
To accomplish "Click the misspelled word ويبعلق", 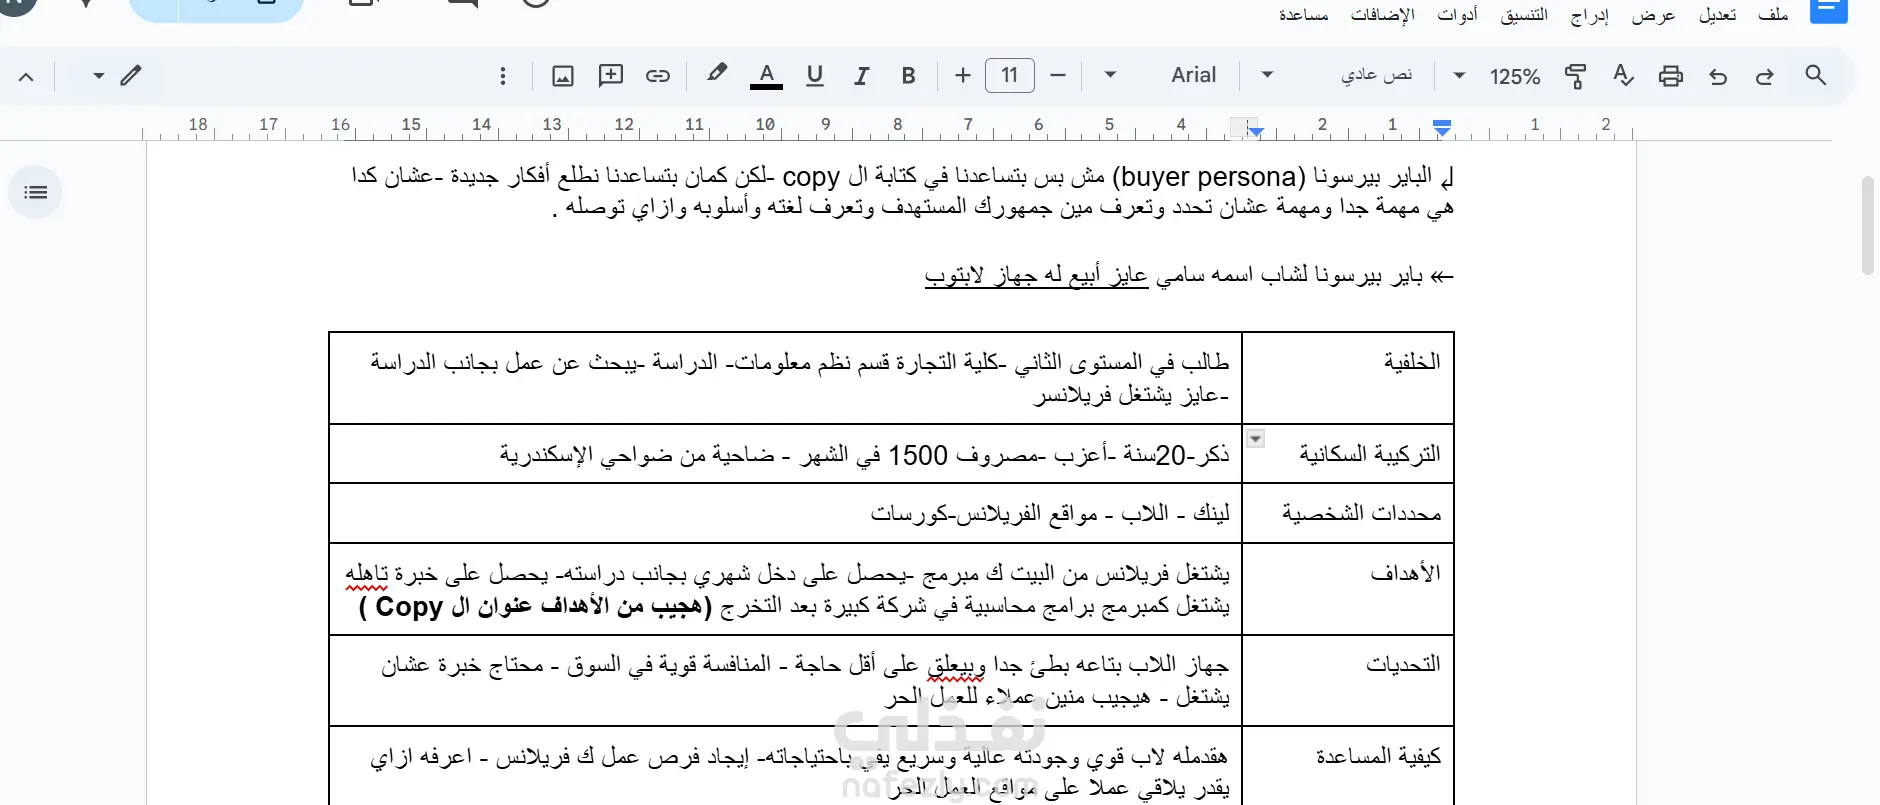I will 955,665.
